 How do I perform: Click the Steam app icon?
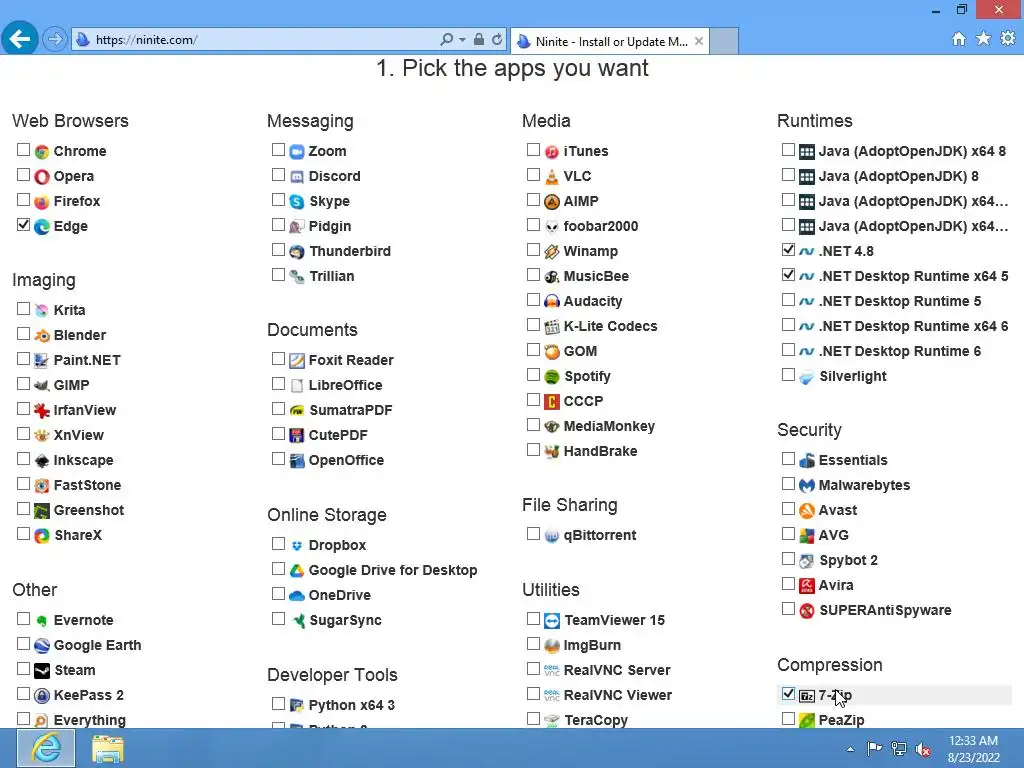[x=42, y=670]
